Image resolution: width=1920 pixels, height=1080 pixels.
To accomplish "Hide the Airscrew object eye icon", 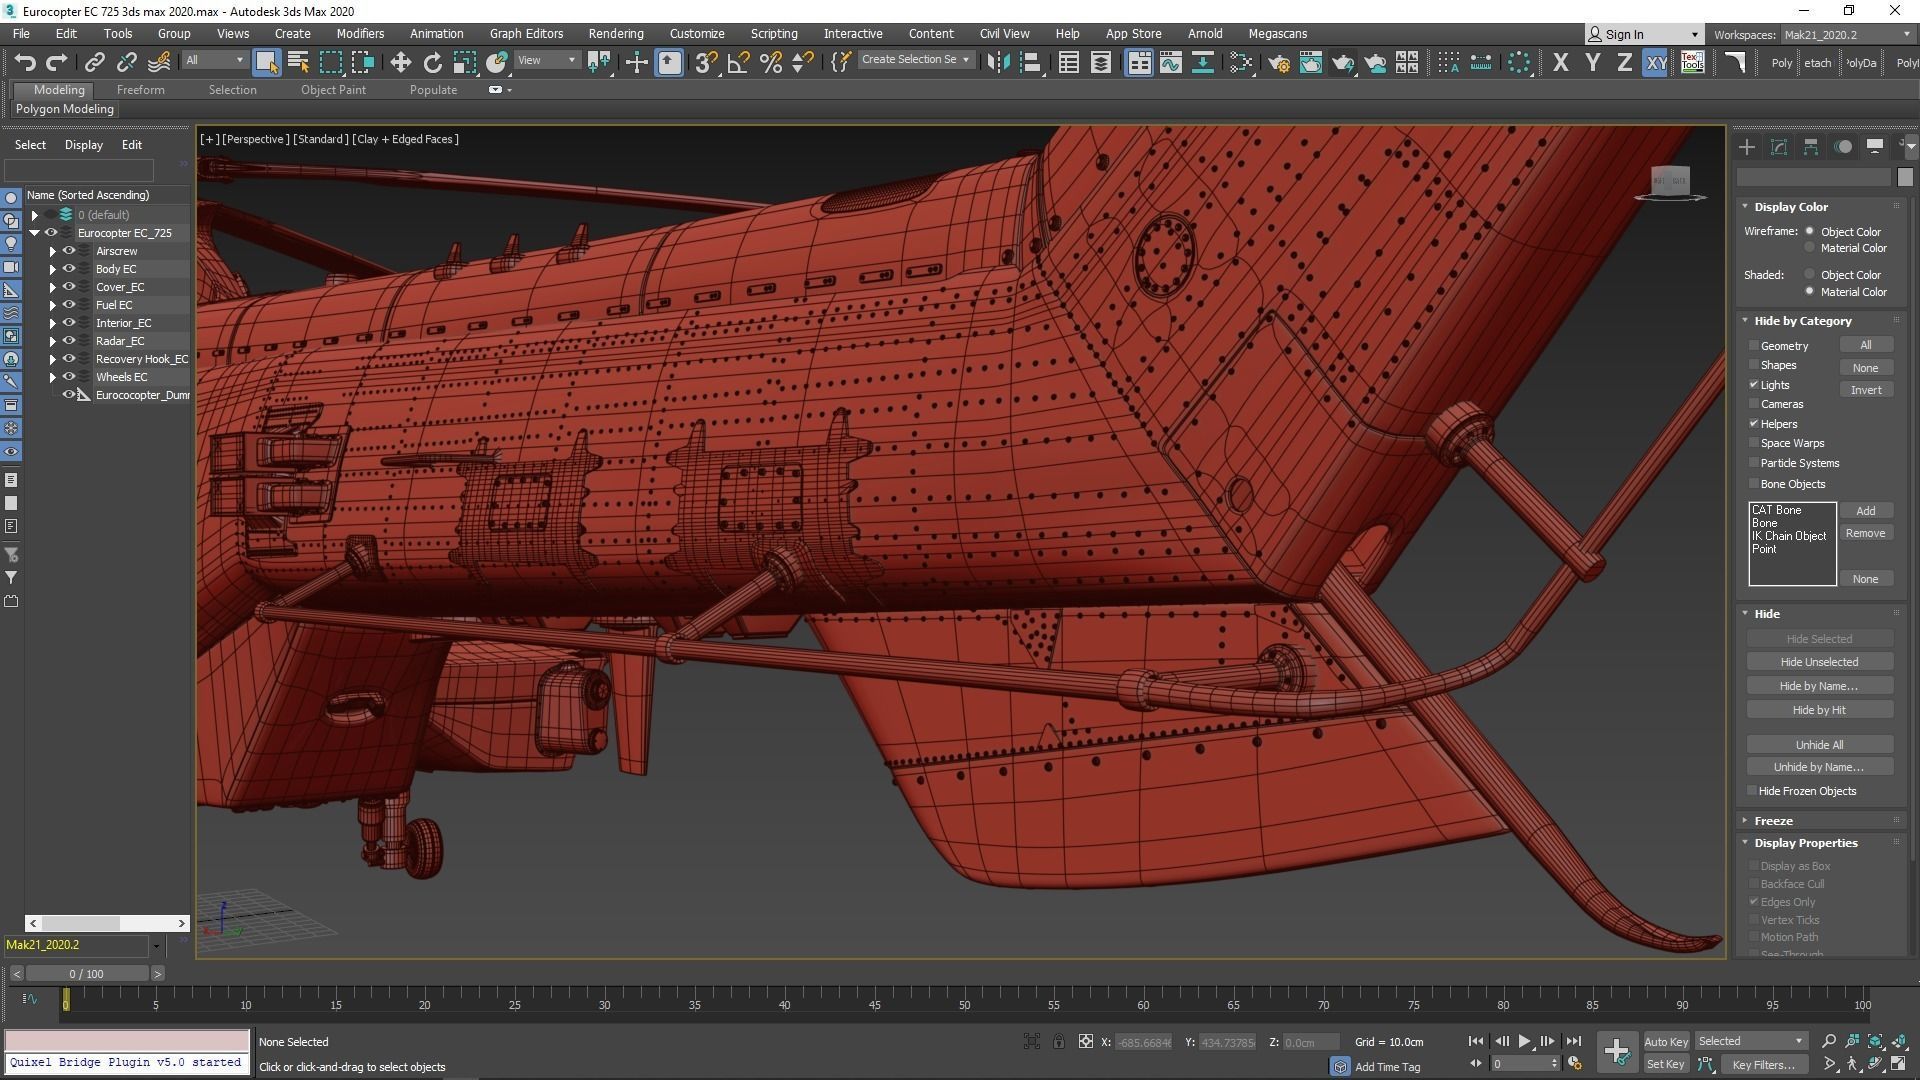I will pyautogui.click(x=69, y=251).
